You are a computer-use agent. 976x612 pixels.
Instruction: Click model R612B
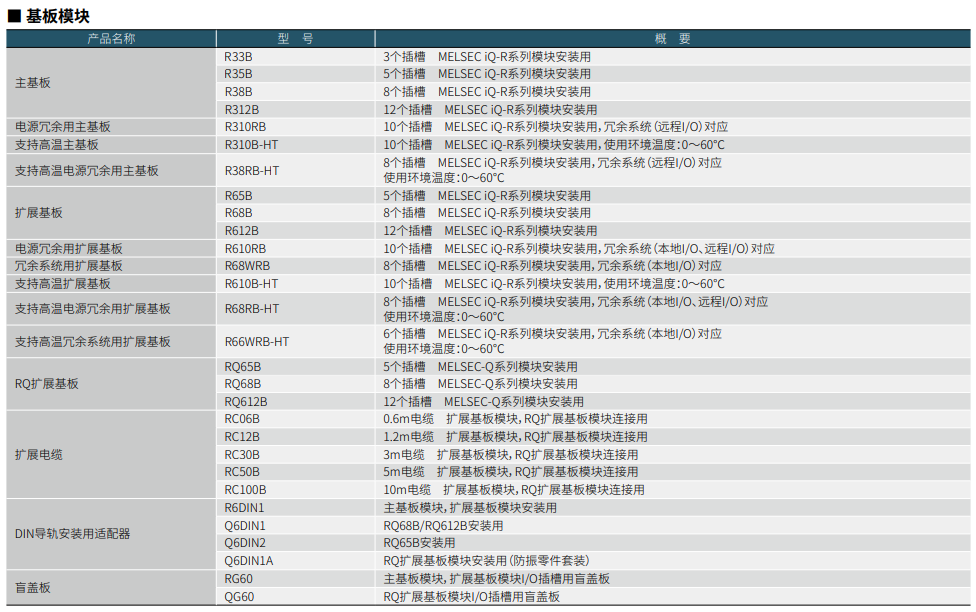242,230
